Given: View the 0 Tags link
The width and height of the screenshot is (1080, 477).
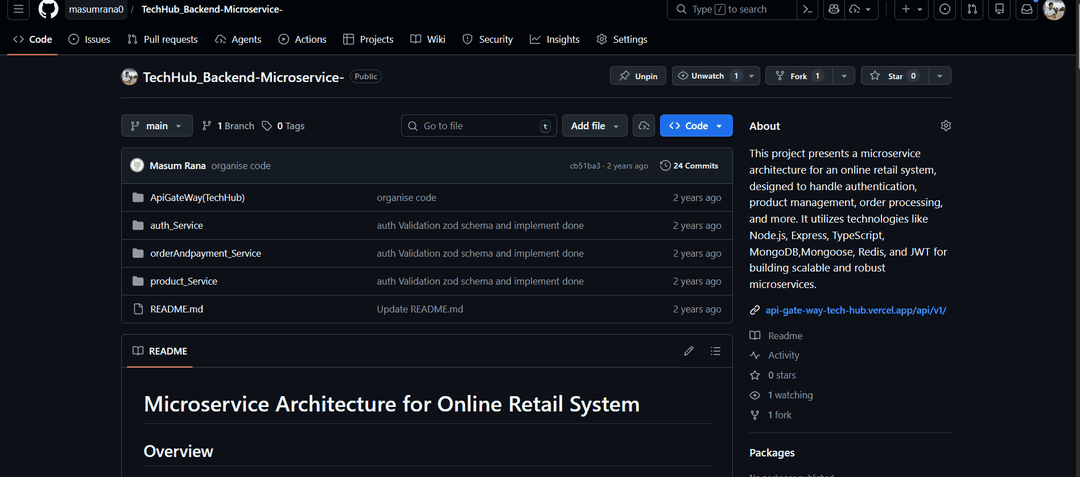Looking at the screenshot, I should 283,126.
